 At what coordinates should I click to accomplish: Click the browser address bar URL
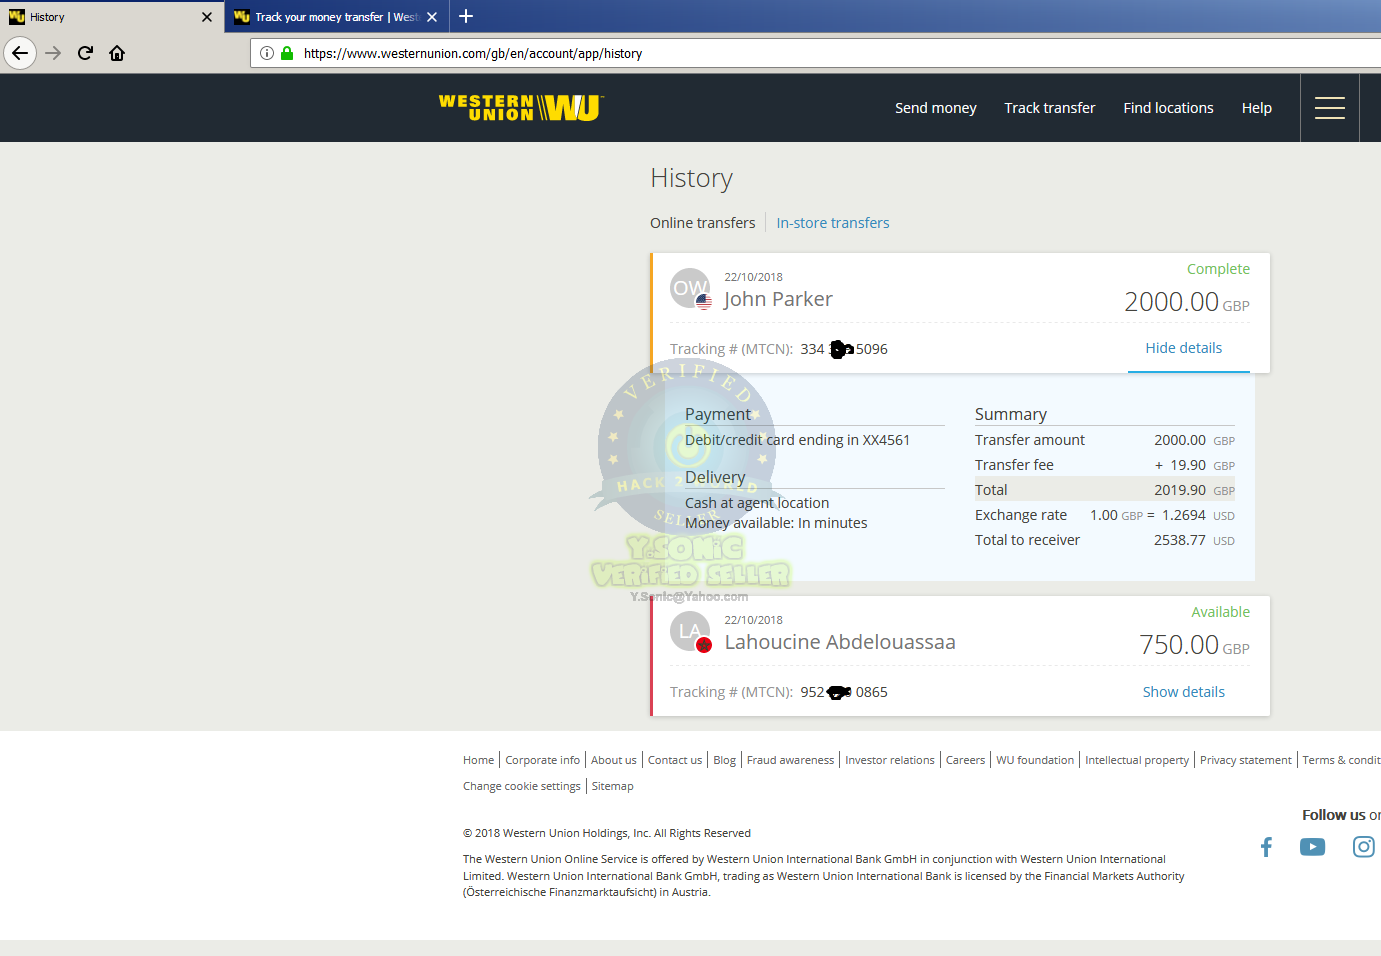473,54
